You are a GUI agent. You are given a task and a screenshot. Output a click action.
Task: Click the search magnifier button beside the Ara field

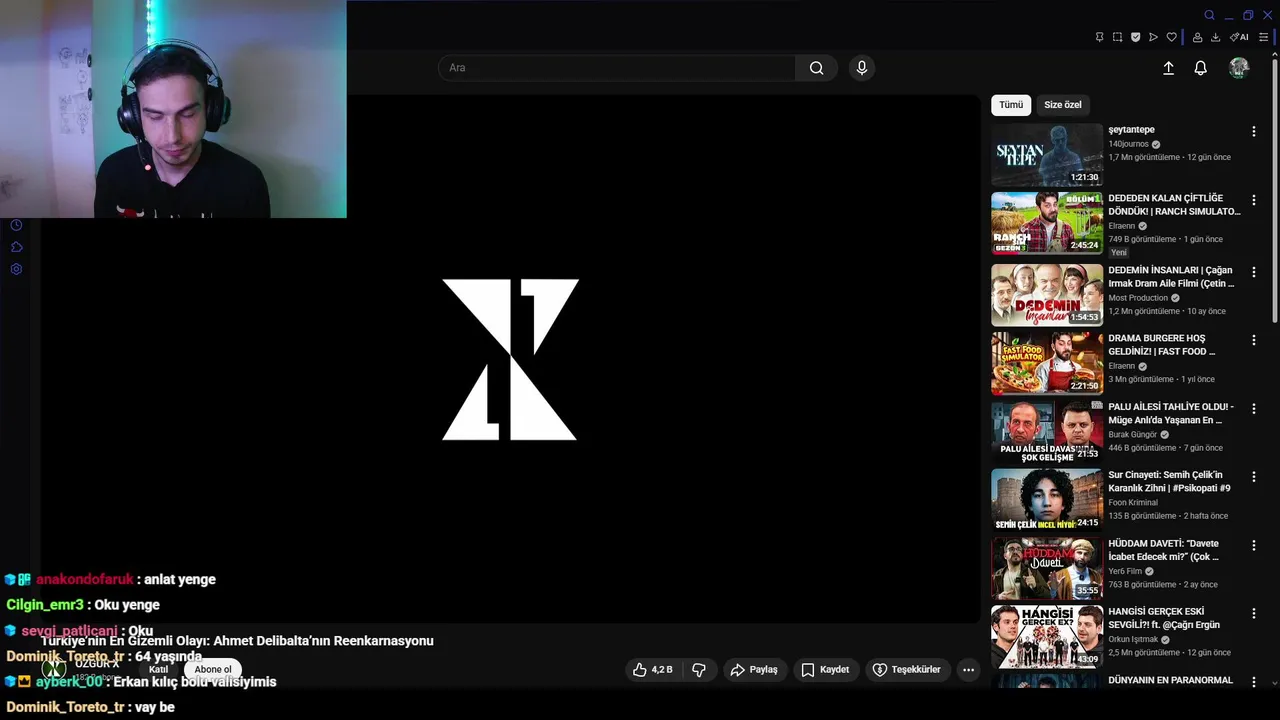[816, 68]
